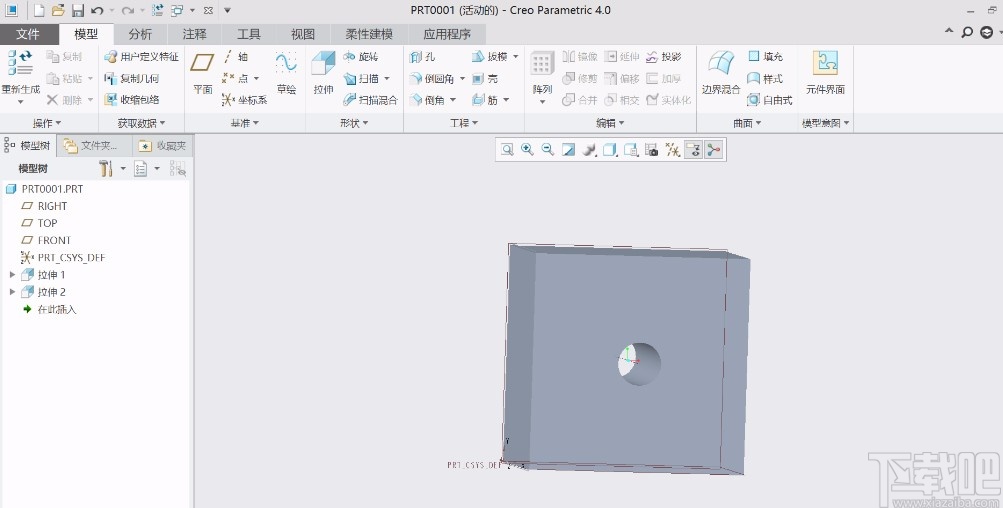Switch to the 注释 ribbon tab

coord(194,34)
